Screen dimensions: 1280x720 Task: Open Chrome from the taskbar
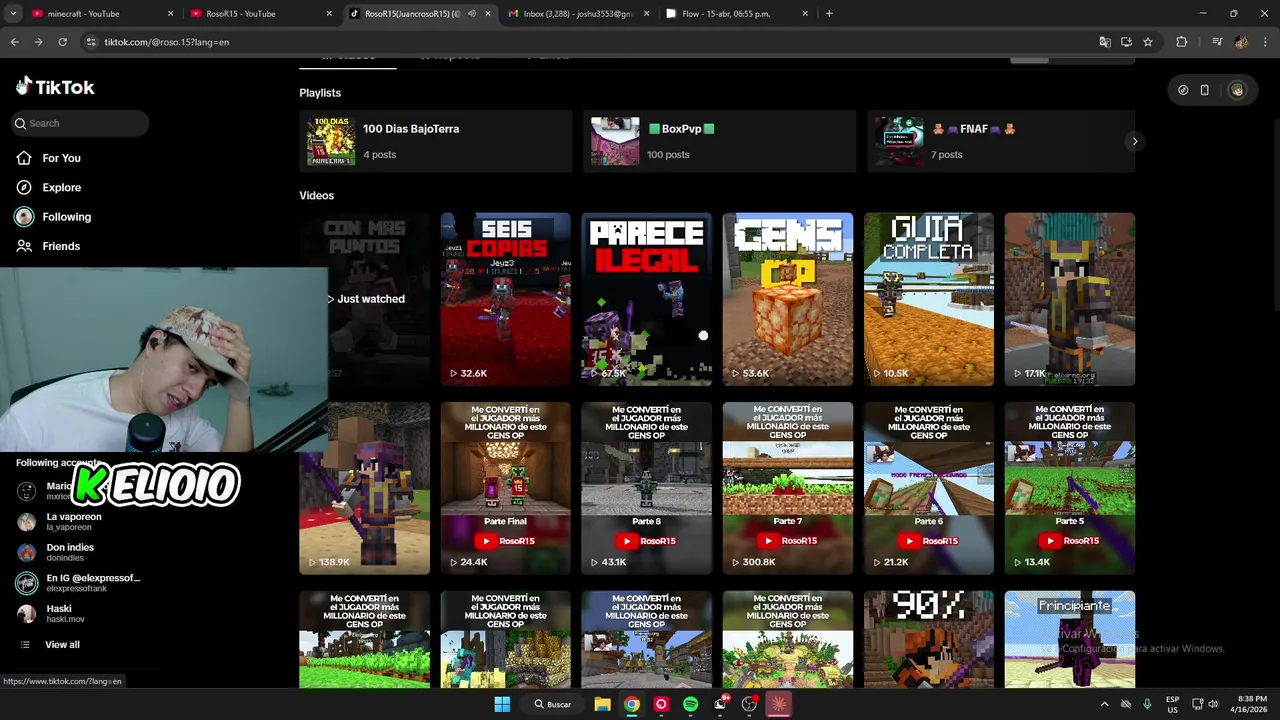[x=632, y=704]
